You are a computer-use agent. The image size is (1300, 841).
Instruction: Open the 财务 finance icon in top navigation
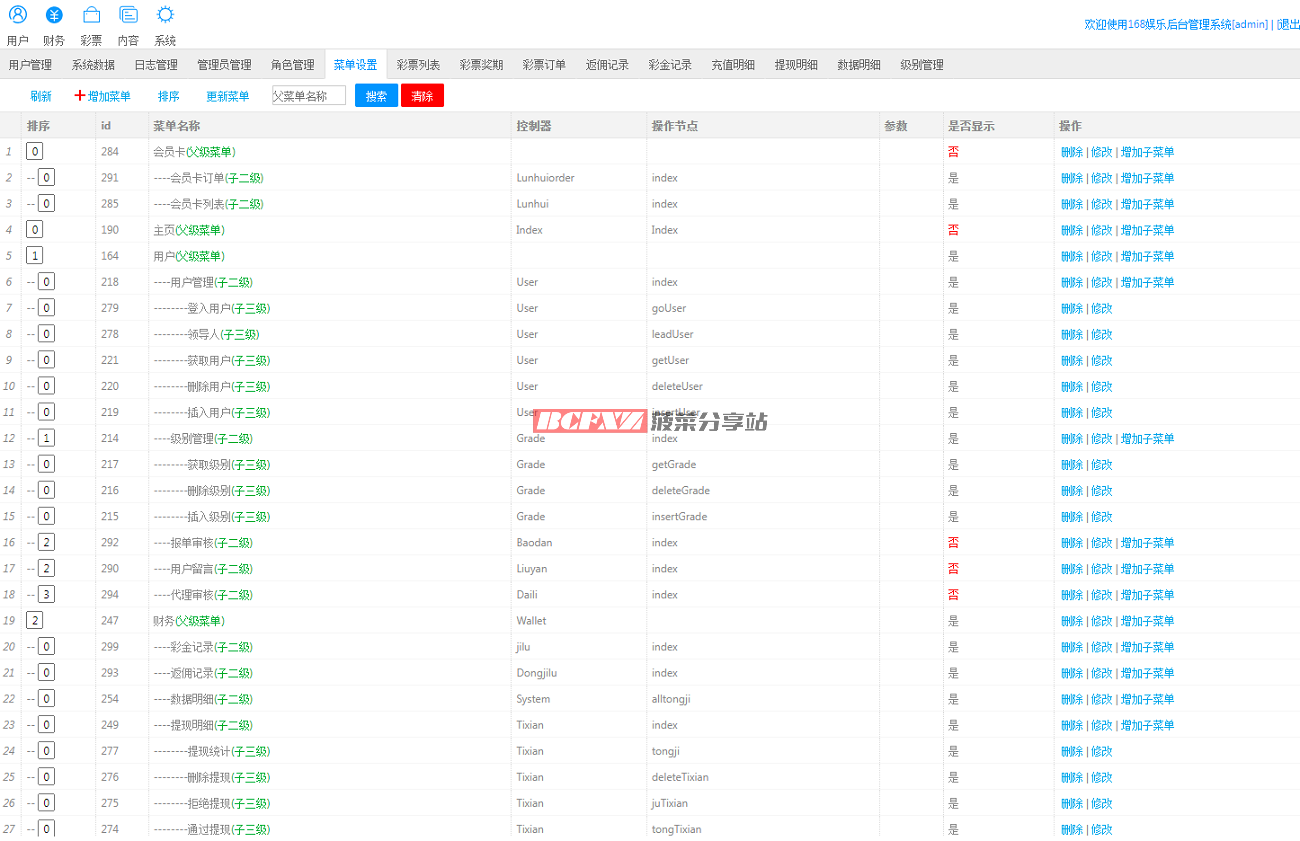[x=54, y=15]
